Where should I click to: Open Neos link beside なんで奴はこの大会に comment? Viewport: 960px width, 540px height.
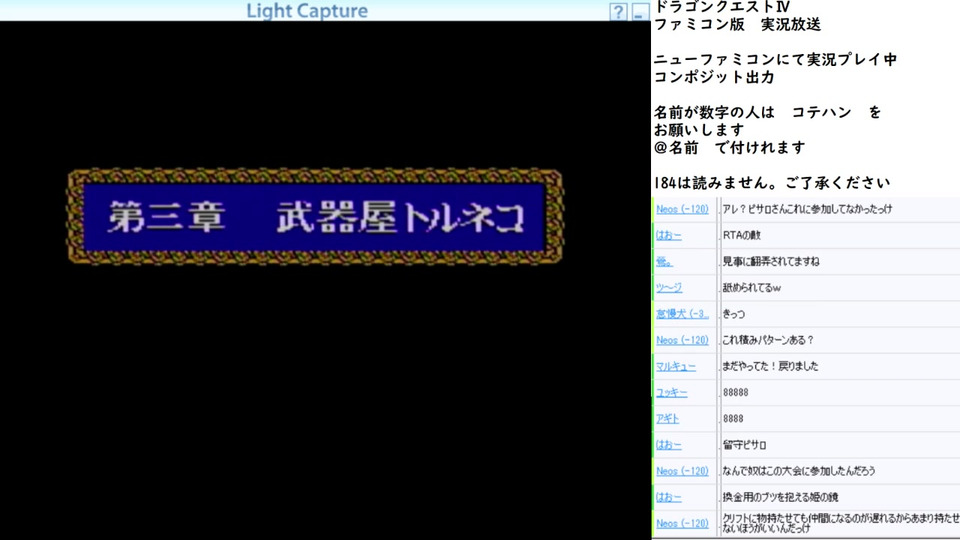click(x=682, y=471)
